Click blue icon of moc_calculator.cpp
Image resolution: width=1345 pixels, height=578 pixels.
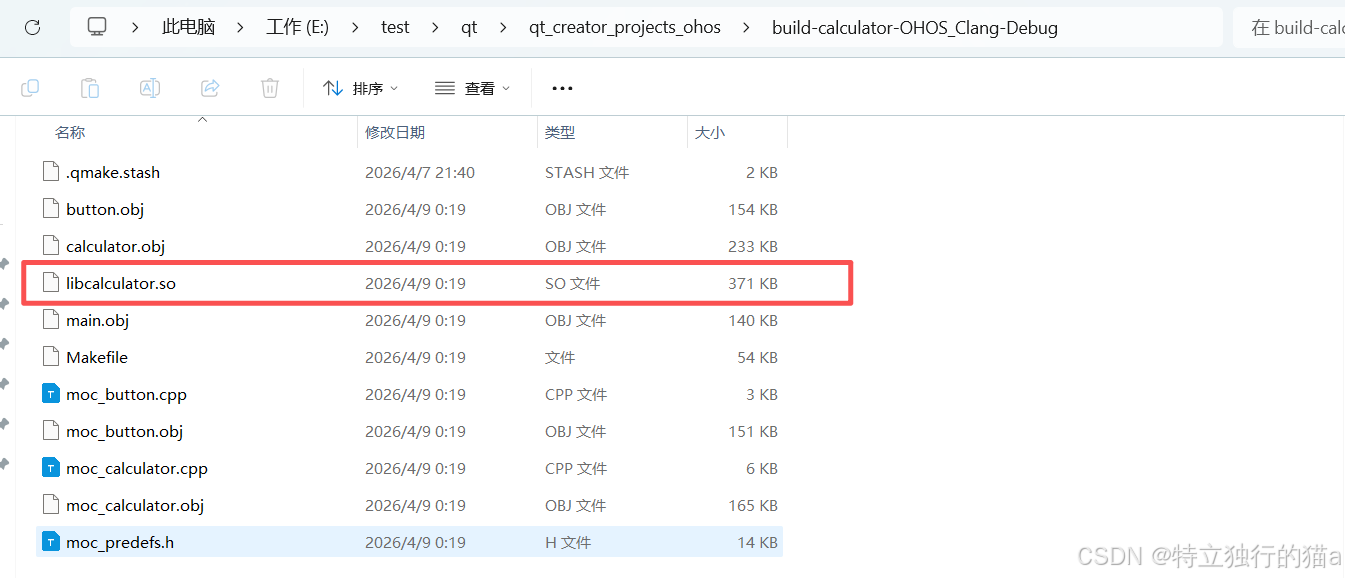pyautogui.click(x=51, y=468)
